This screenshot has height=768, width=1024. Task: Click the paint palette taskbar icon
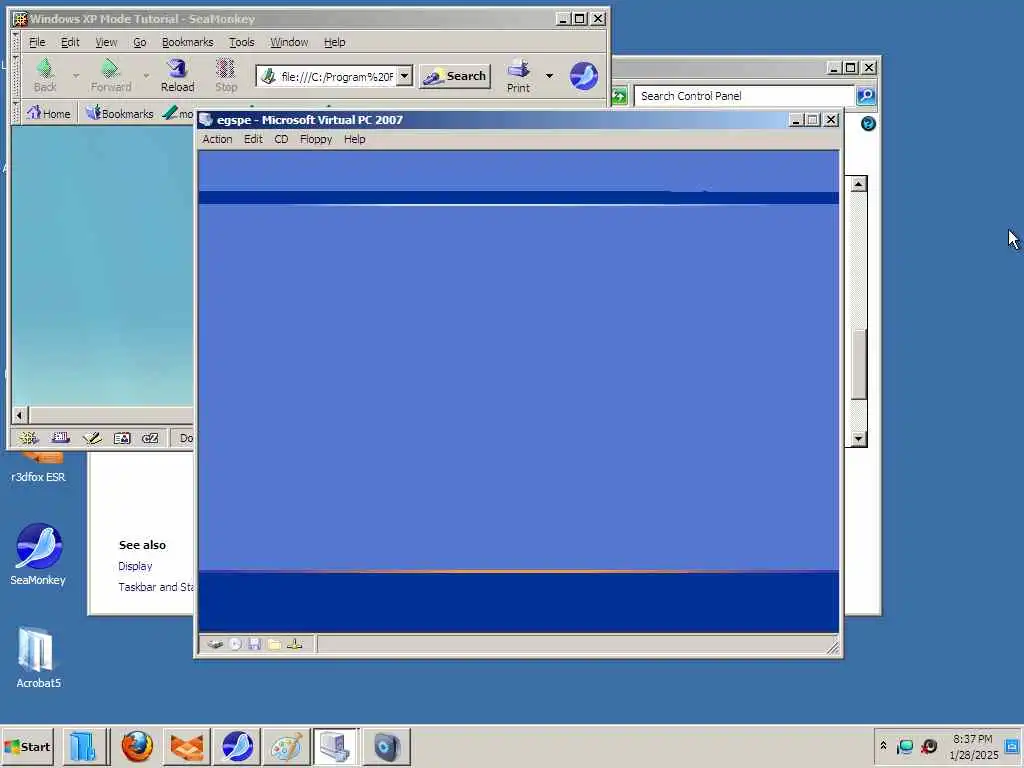[x=286, y=746]
